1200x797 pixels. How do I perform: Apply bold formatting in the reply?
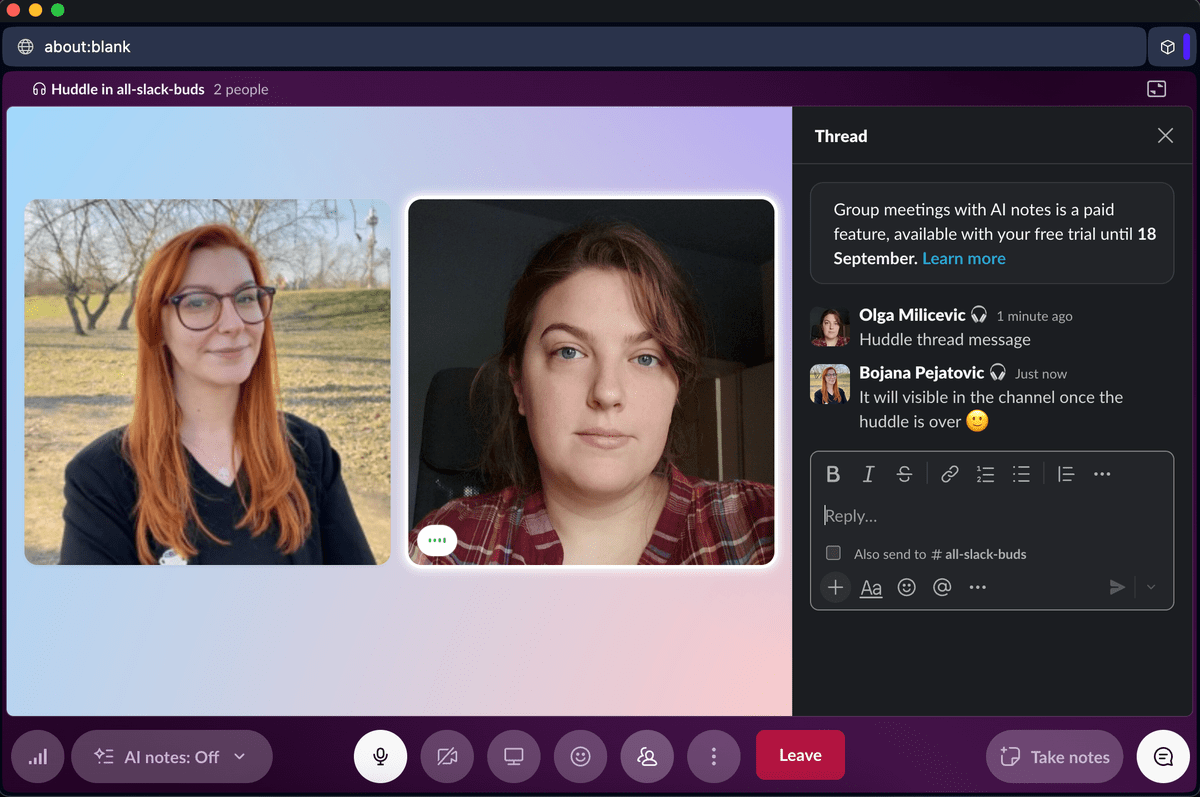833,474
